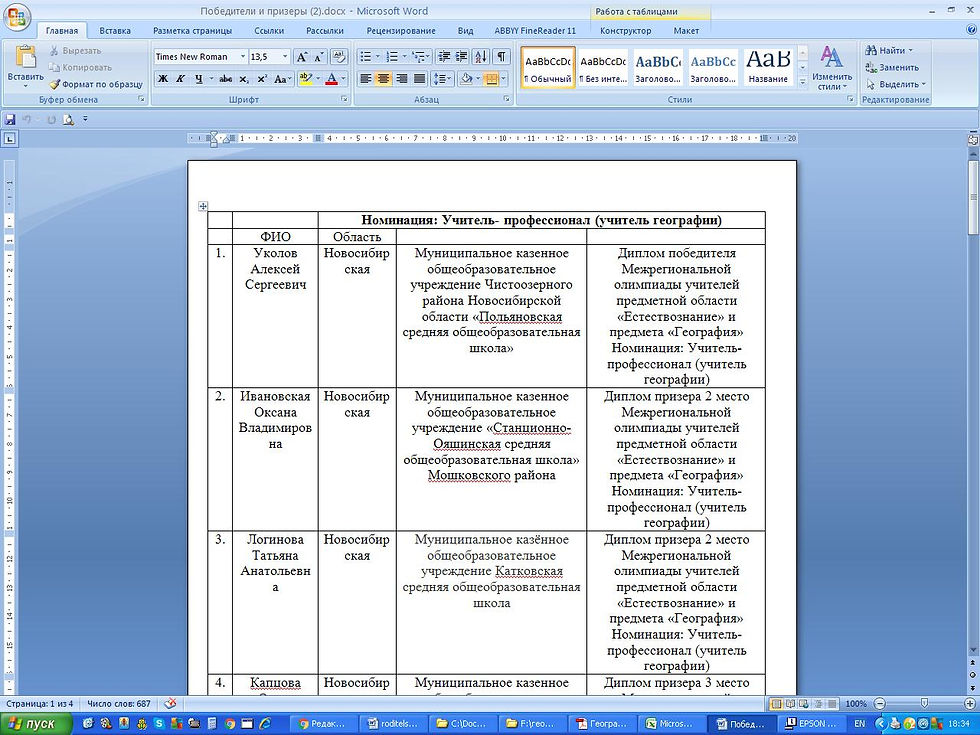The height and width of the screenshot is (735, 980).
Task: Align text right
Action: coord(402,79)
